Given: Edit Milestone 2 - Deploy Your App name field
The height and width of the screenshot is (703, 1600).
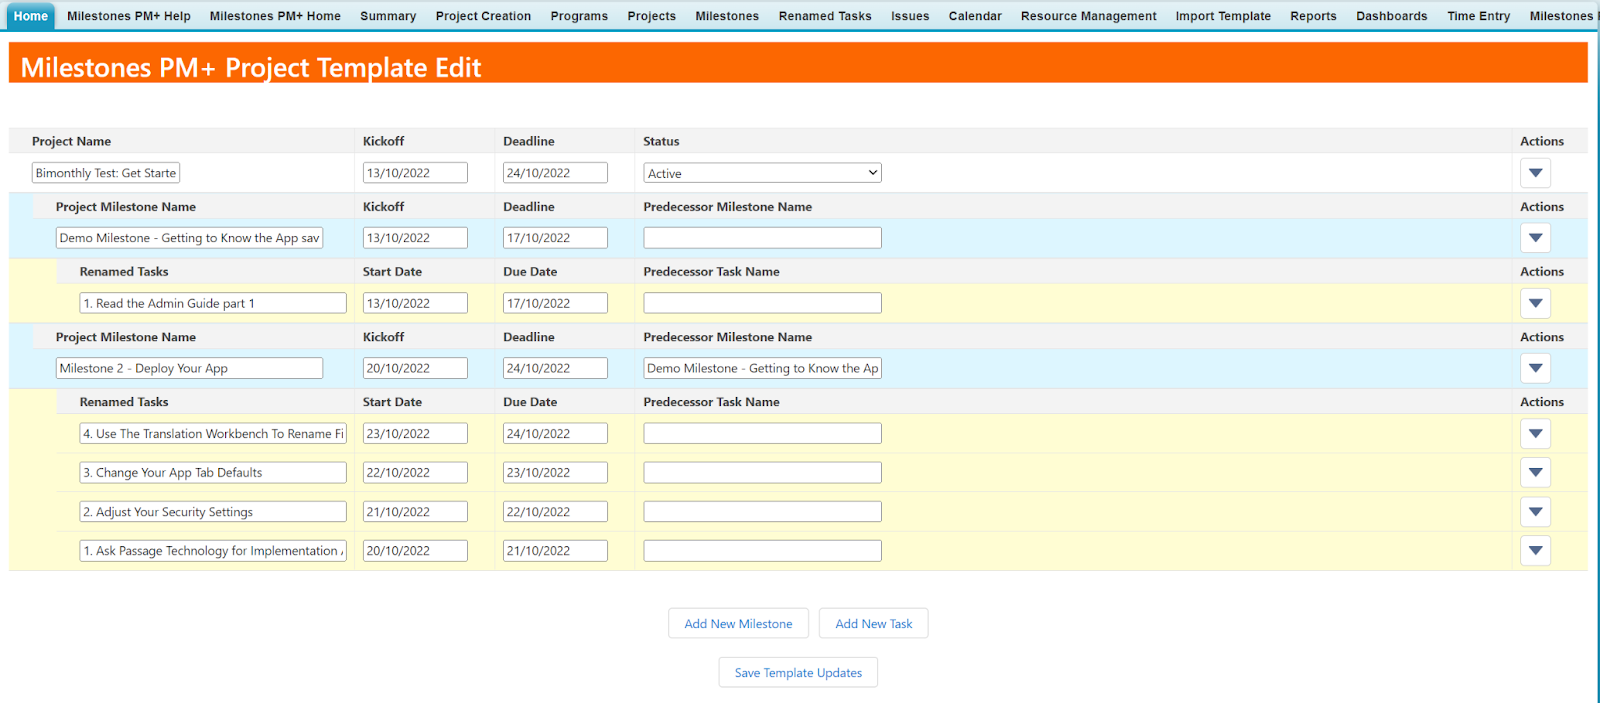Looking at the screenshot, I should 189,368.
